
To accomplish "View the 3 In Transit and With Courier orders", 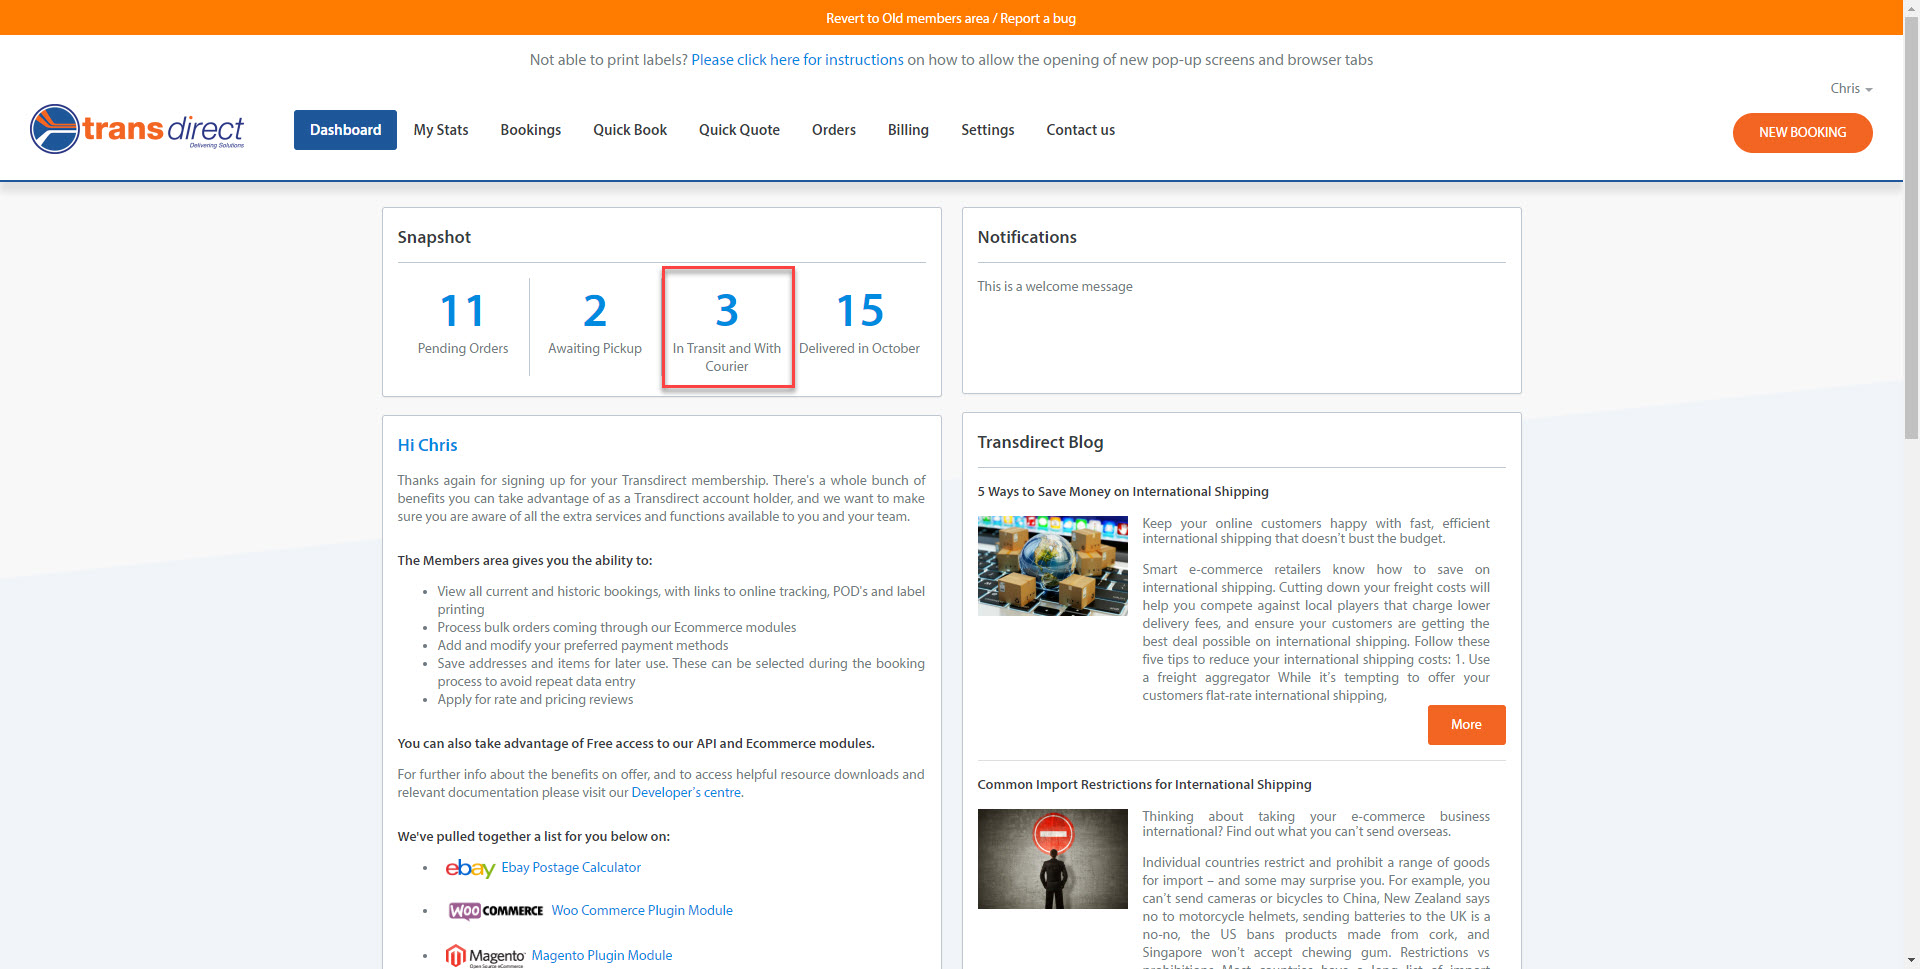I will (x=727, y=327).
